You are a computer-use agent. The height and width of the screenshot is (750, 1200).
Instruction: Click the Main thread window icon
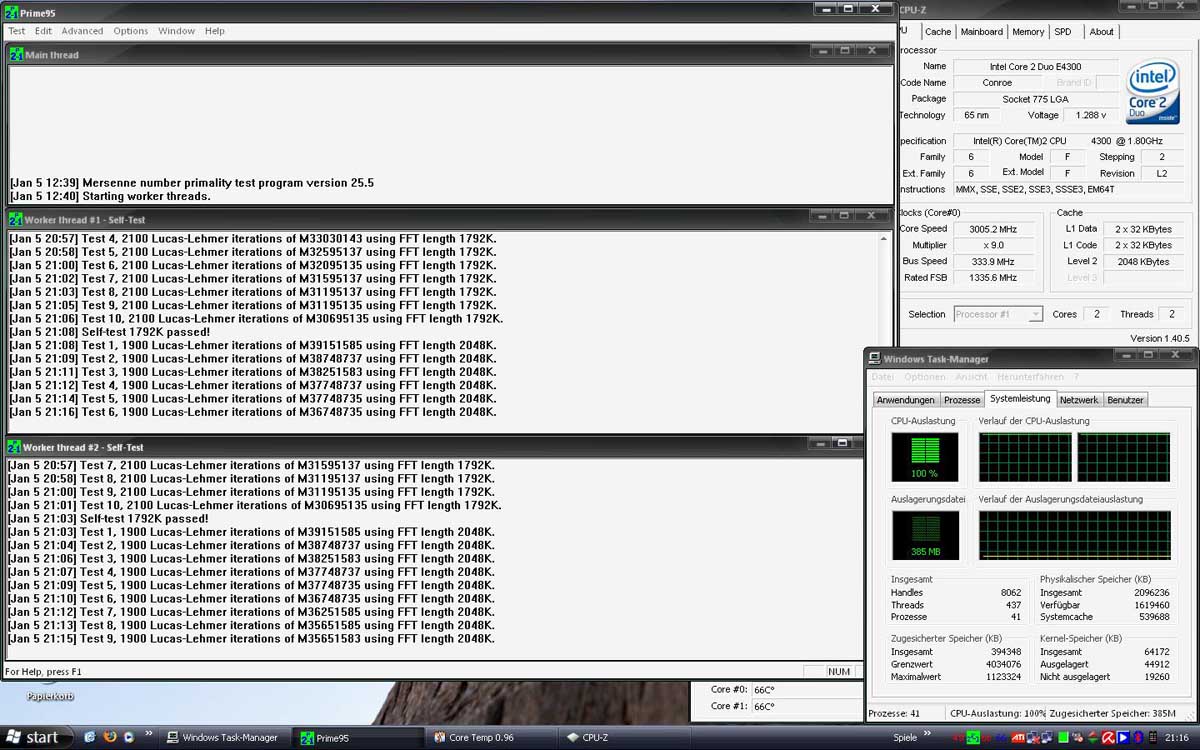[16, 54]
